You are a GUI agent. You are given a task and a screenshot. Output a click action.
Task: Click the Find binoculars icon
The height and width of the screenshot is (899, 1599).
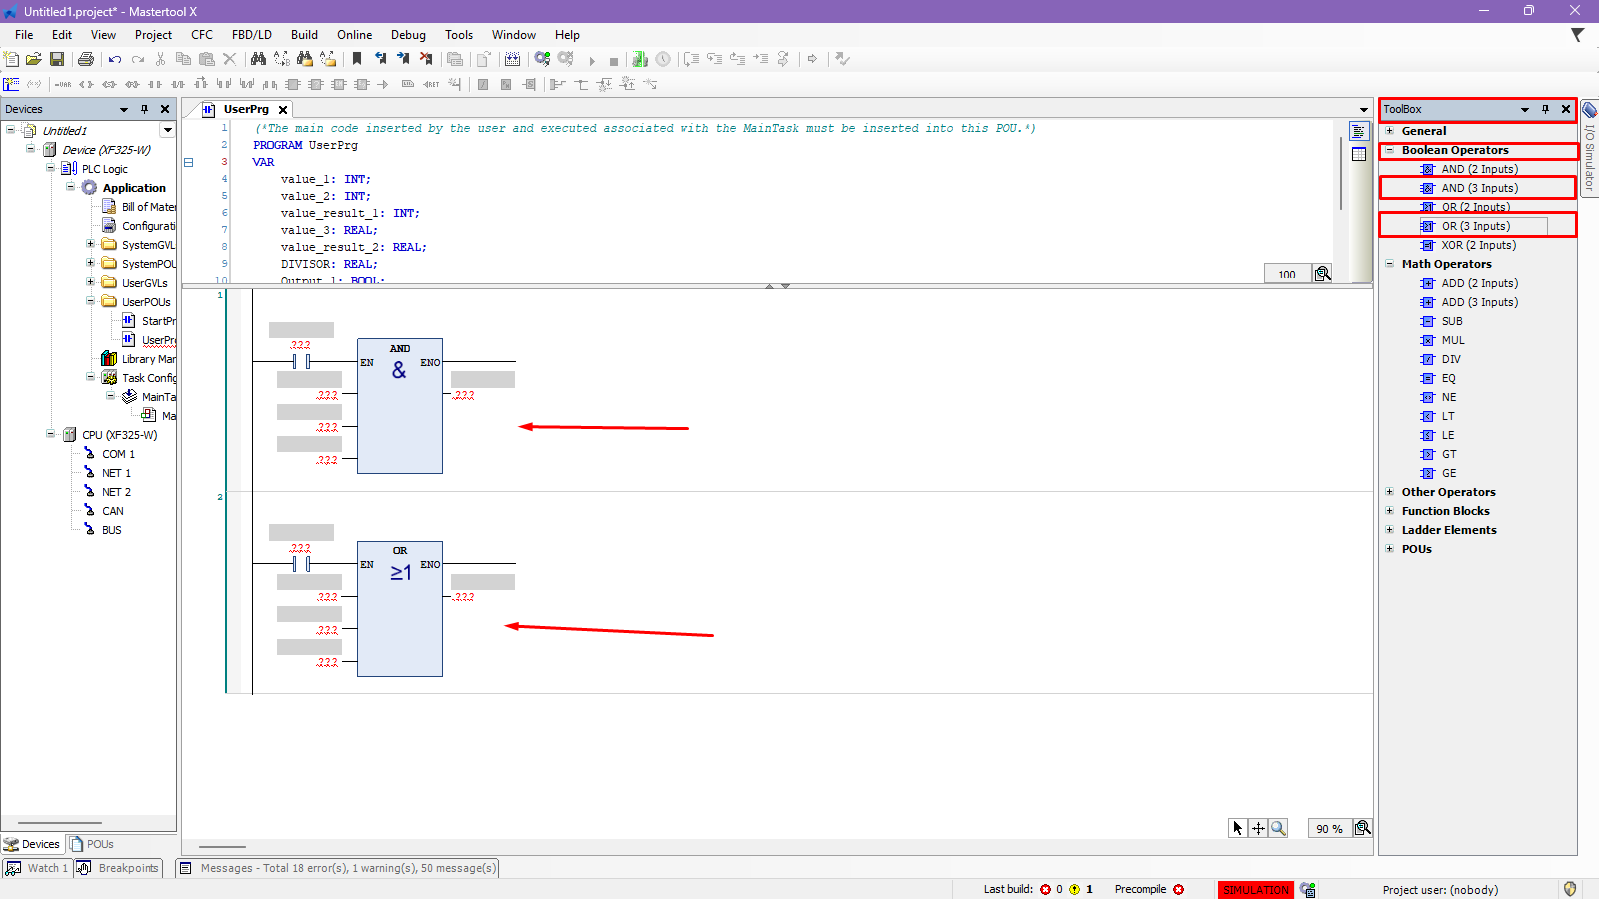click(258, 59)
